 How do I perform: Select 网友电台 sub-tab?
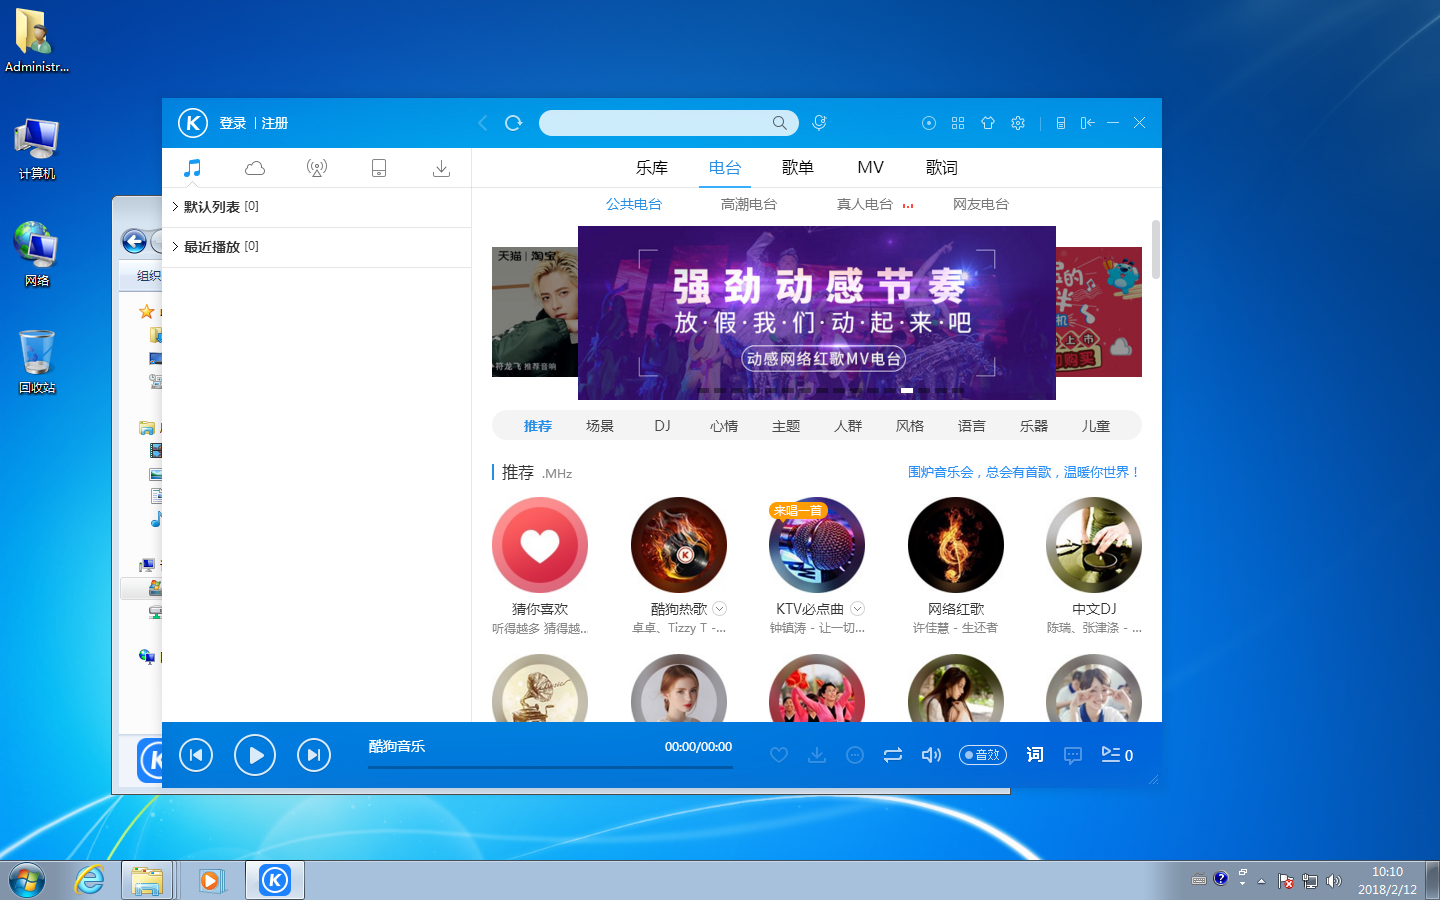981,204
